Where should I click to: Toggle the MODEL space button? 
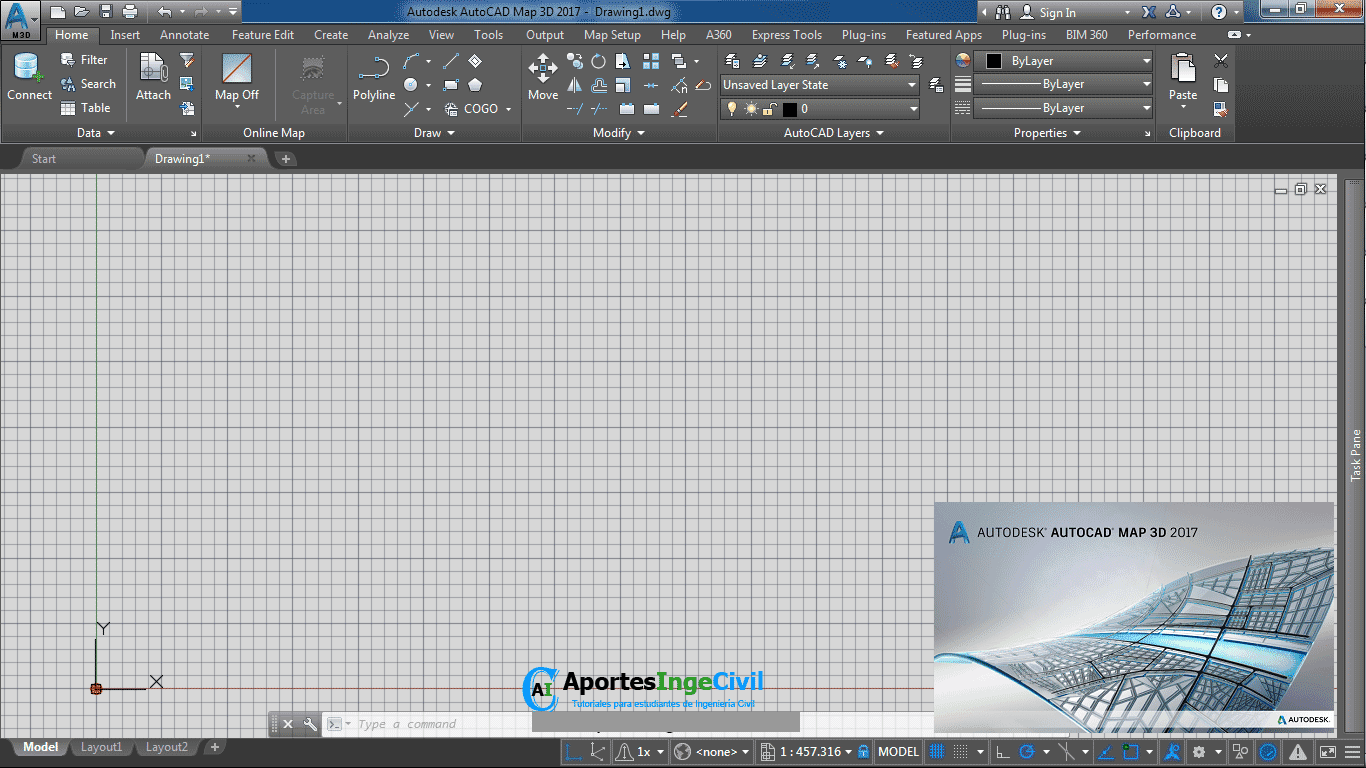(x=898, y=752)
